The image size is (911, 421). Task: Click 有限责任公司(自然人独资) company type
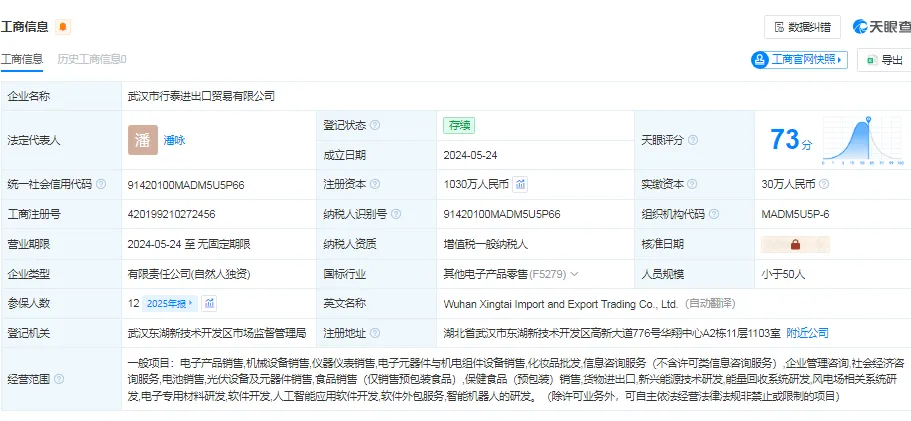(189, 274)
